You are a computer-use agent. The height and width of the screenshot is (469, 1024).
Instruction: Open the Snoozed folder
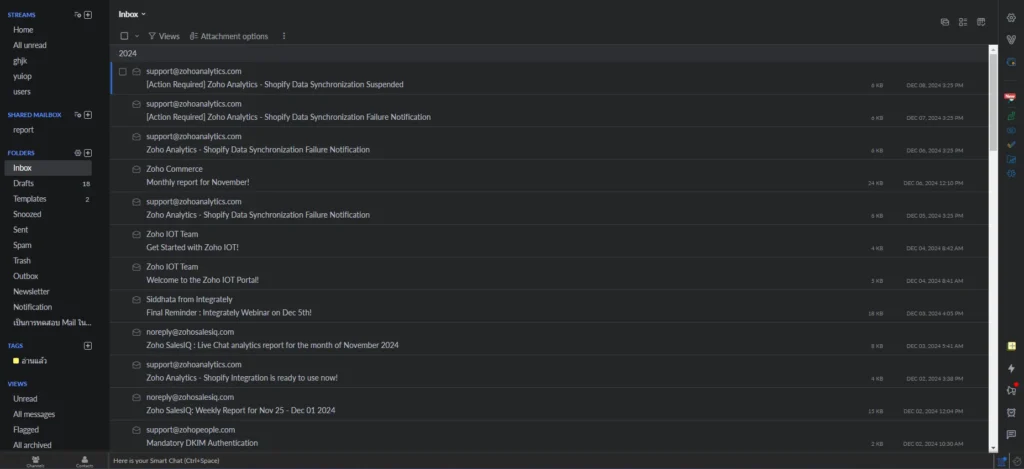[48, 214]
